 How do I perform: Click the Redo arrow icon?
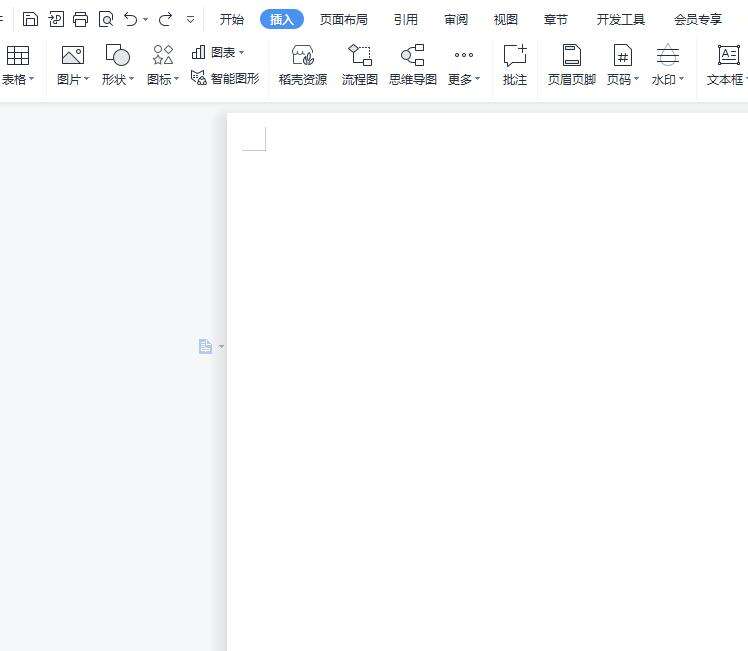pyautogui.click(x=166, y=20)
